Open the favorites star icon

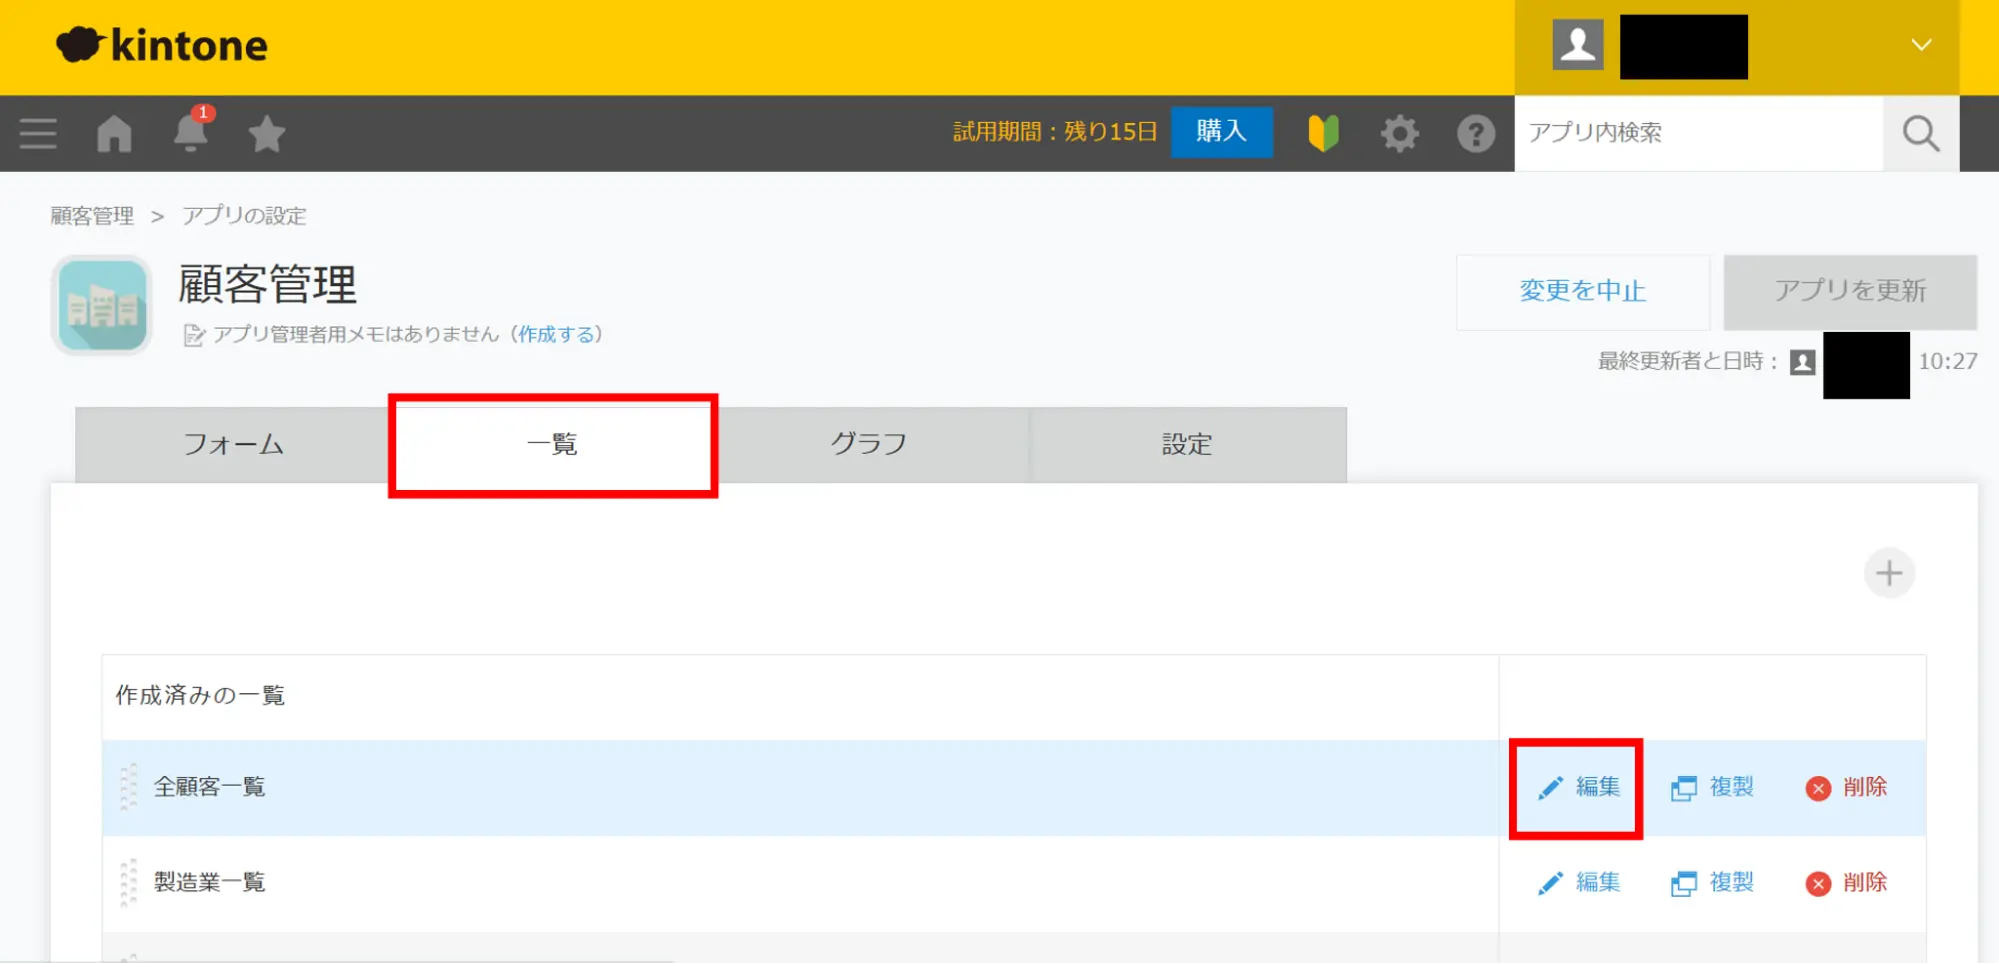click(x=266, y=134)
